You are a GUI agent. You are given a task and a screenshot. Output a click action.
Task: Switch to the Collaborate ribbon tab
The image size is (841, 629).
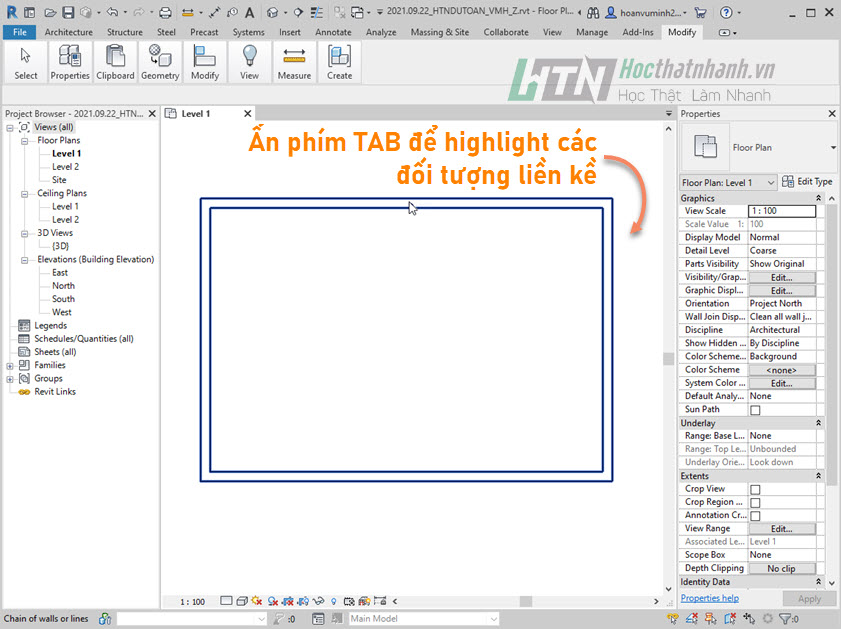click(x=506, y=32)
